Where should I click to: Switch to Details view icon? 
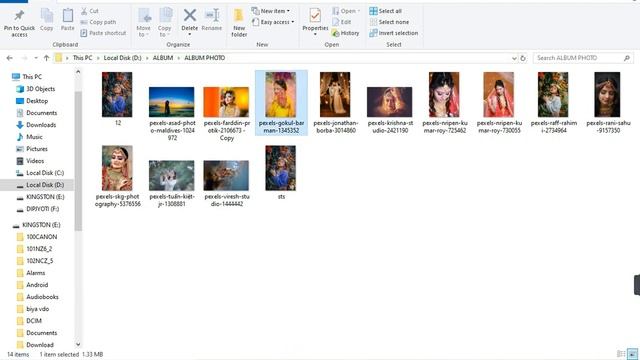[621, 354]
